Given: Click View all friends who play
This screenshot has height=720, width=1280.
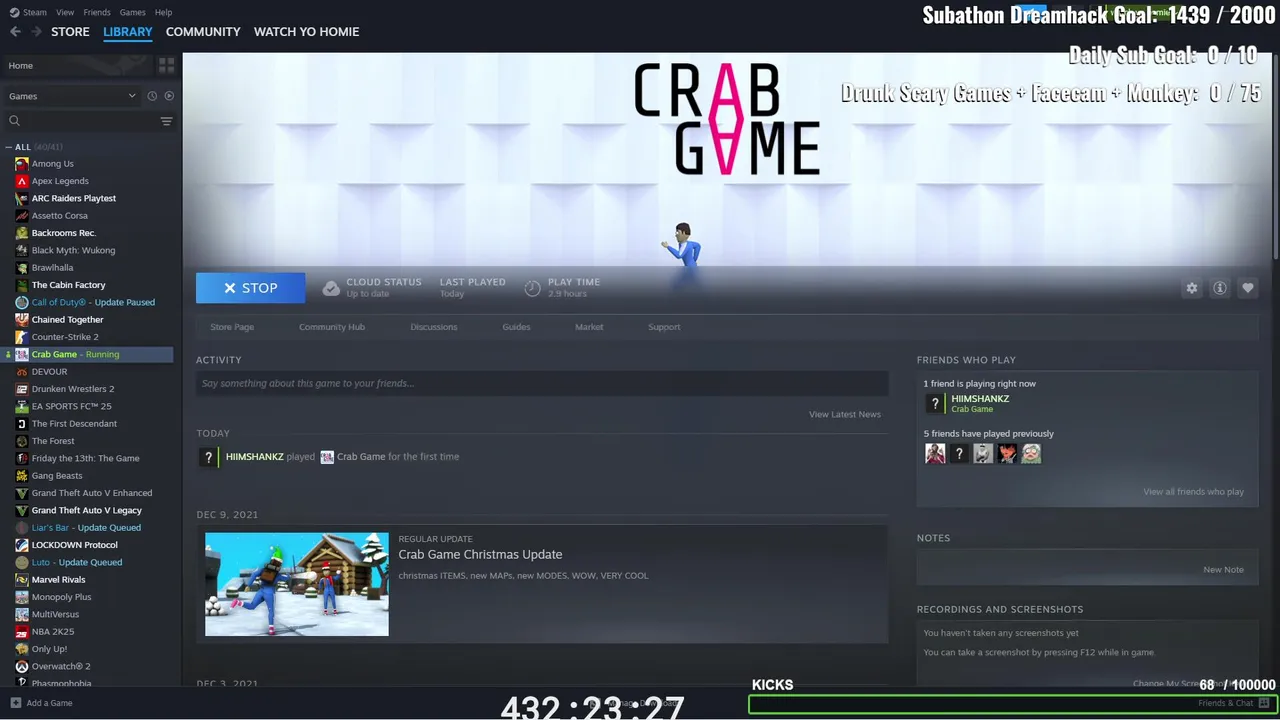Looking at the screenshot, I should pos(1194,492).
